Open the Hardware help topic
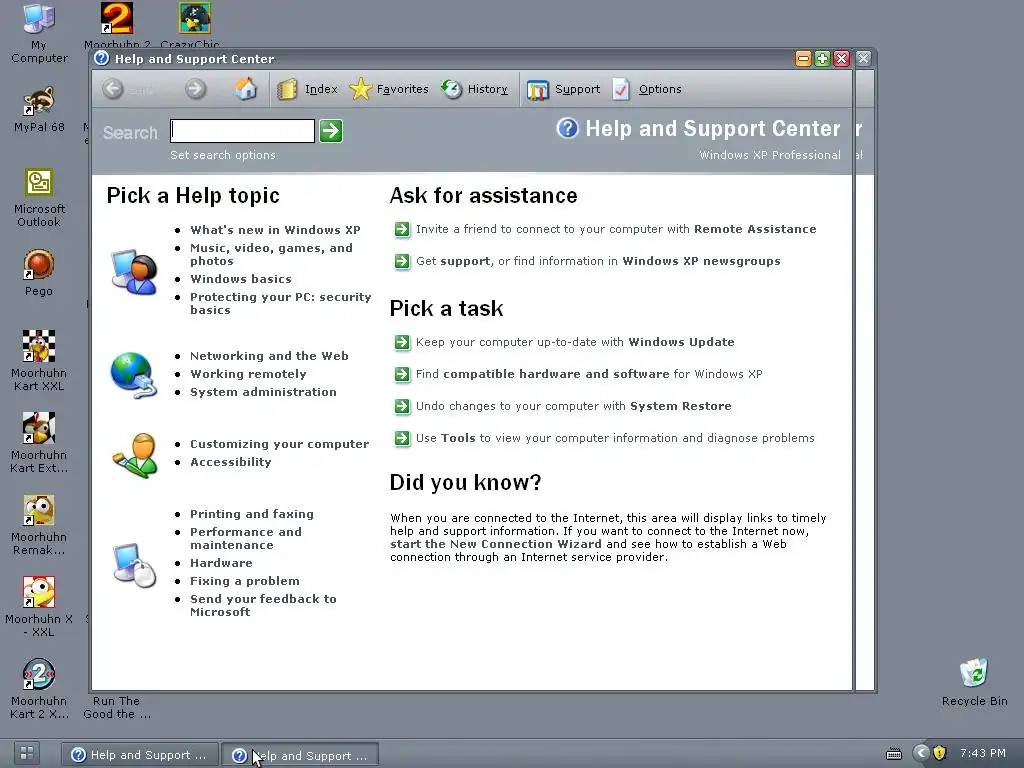The image size is (1024, 768). coord(221,563)
